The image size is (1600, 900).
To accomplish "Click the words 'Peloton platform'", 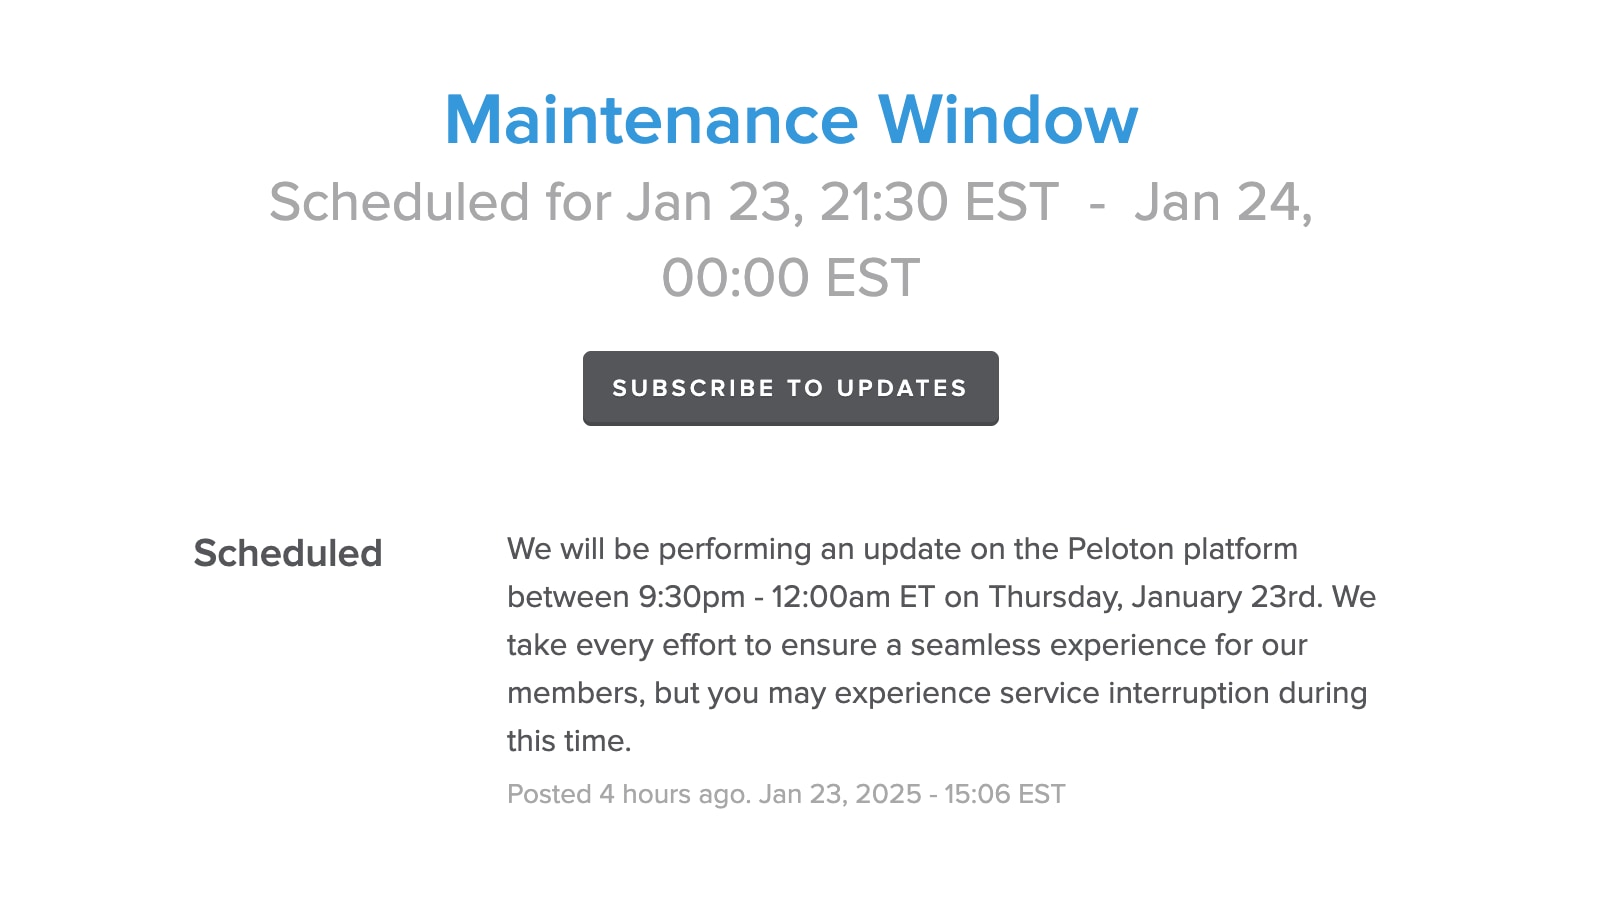I will (x=1182, y=549).
